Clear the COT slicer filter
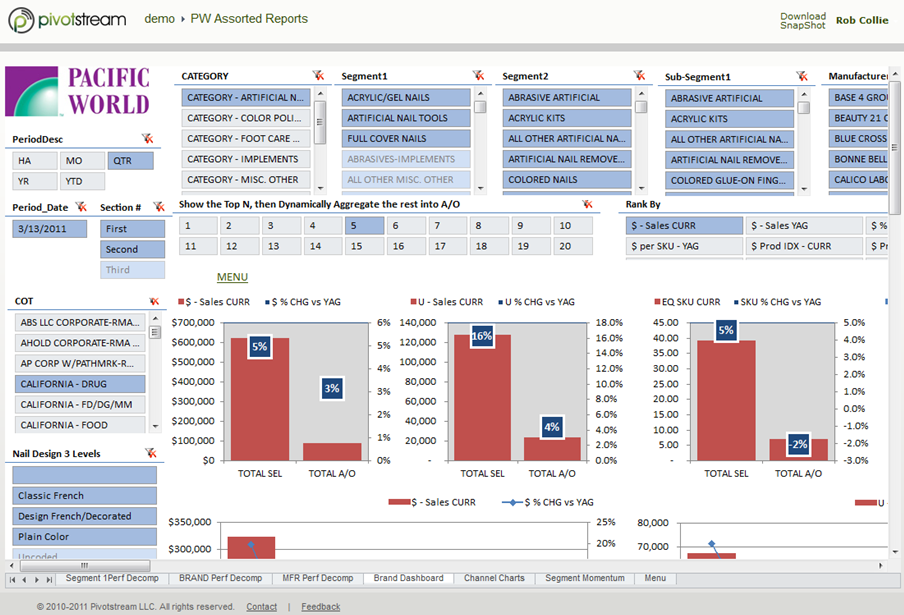Screen dimensions: 904x615 pyautogui.click(x=153, y=302)
